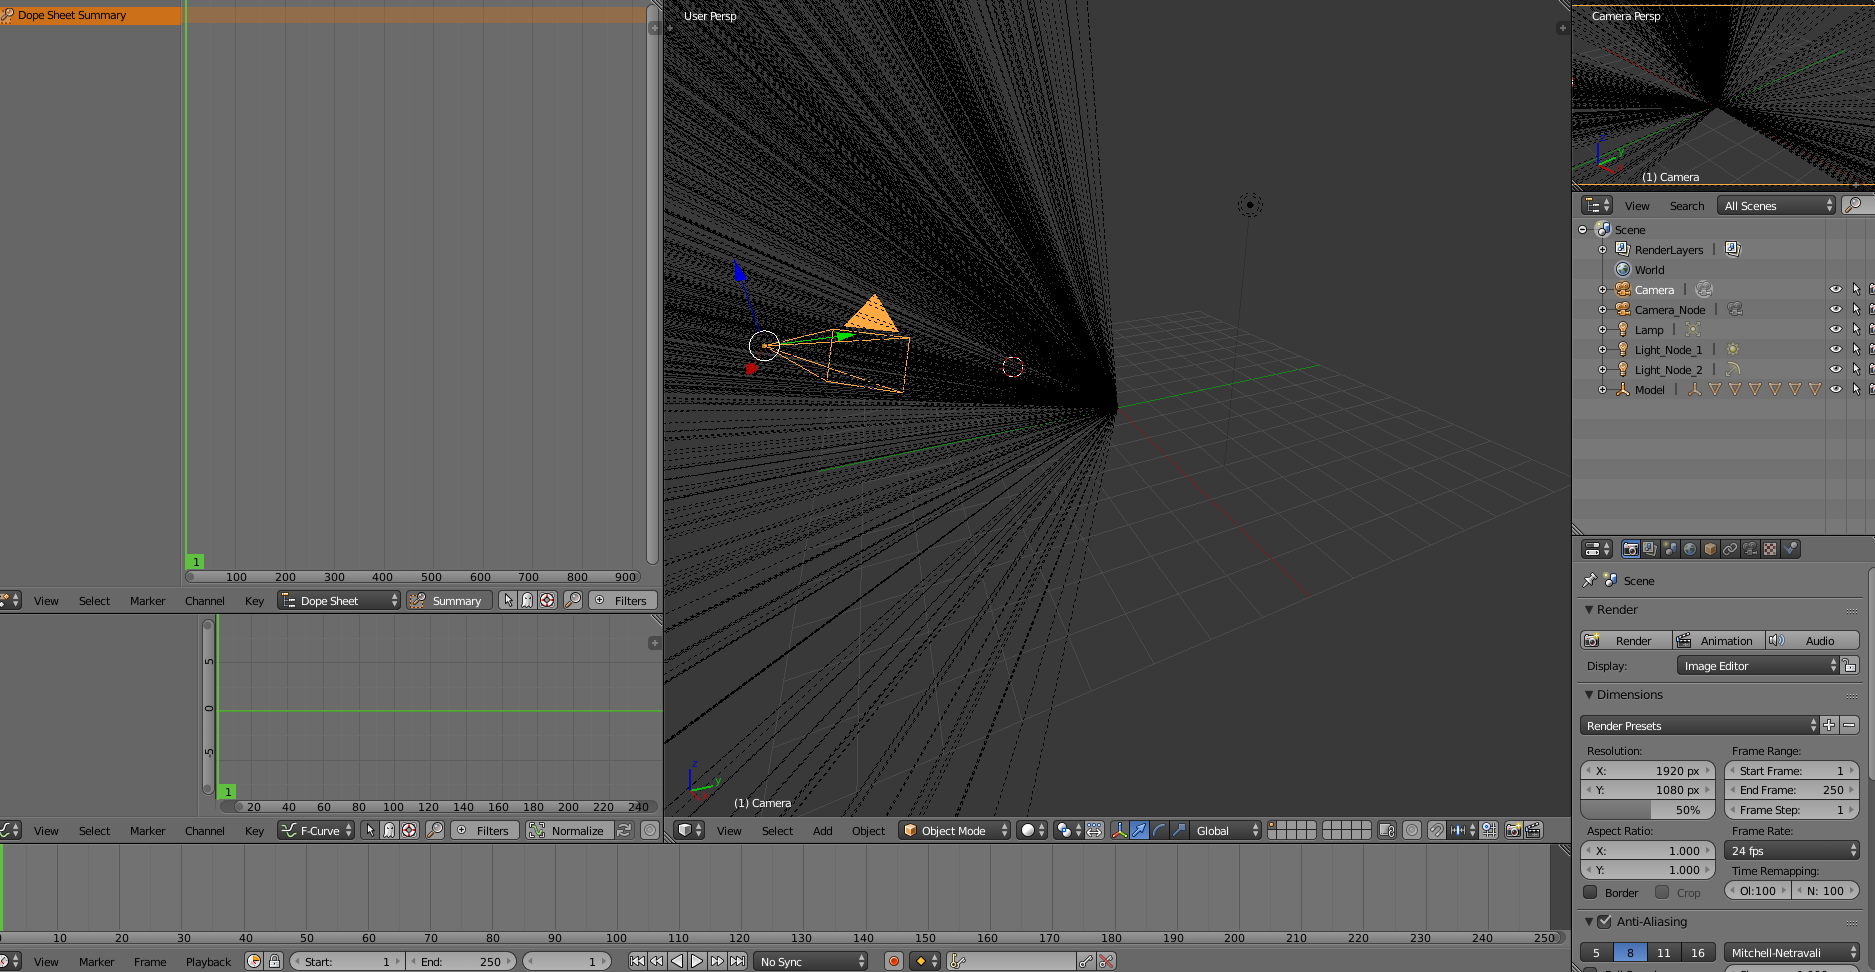Enable the 3D manipulator widget icon
Viewport: 1875px width, 972px height.
1120,830
